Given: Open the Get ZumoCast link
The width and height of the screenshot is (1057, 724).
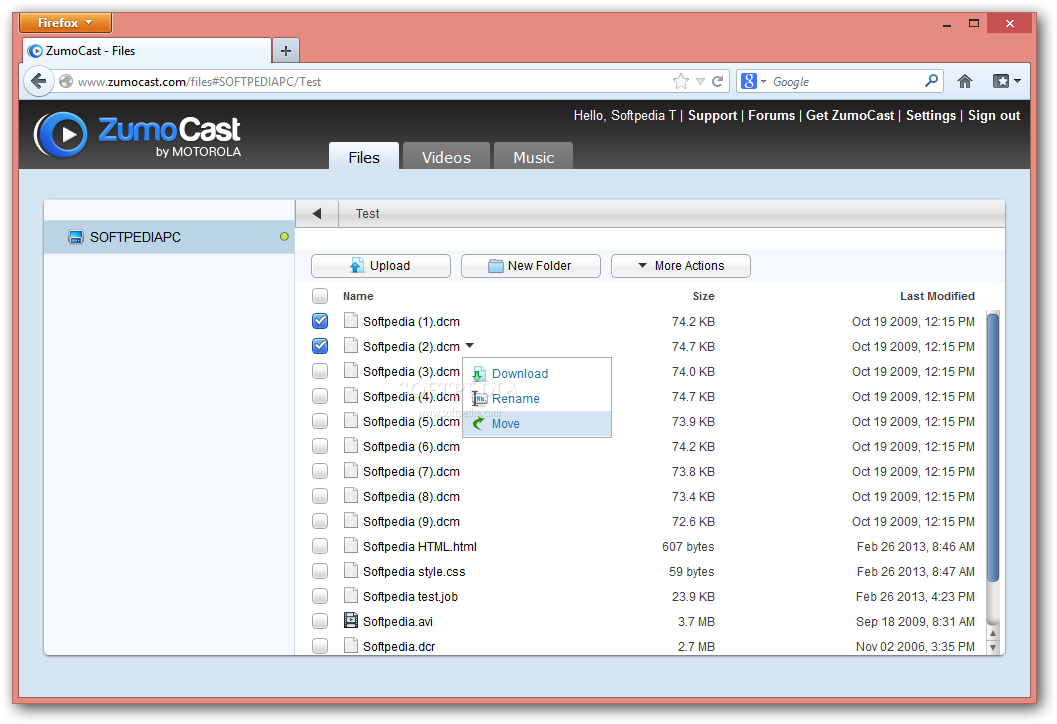Looking at the screenshot, I should 849,115.
